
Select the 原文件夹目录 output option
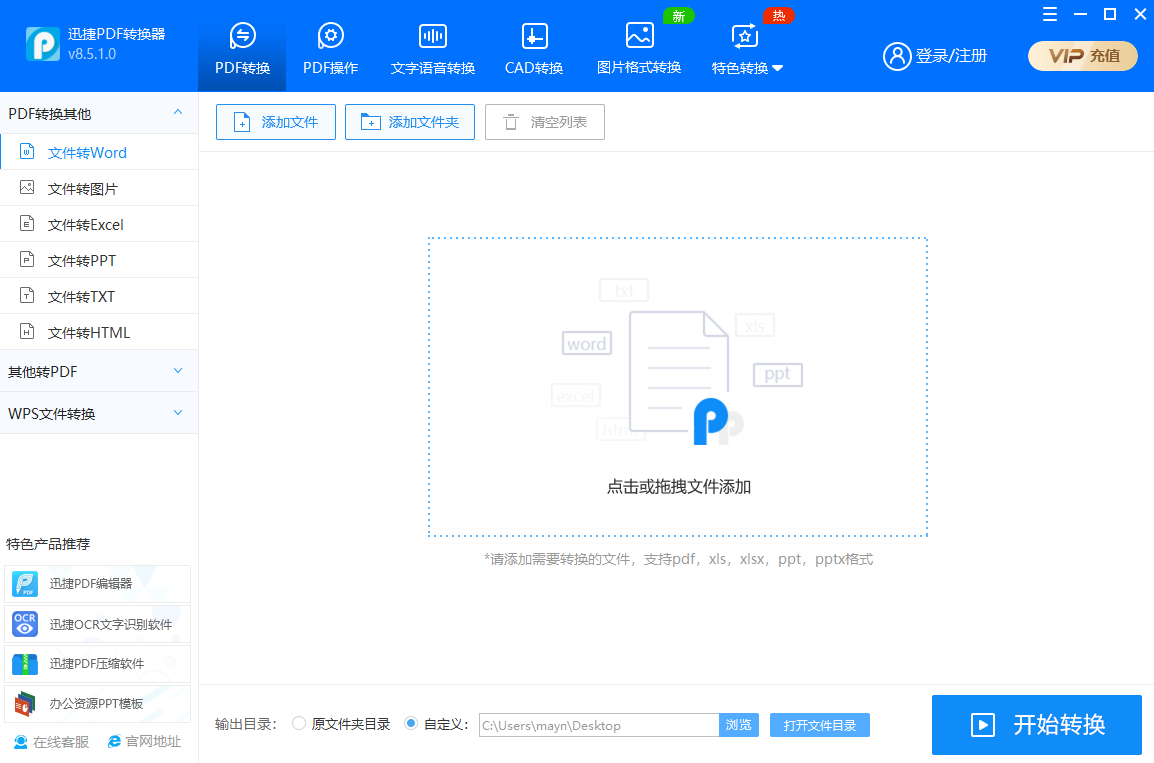click(298, 724)
